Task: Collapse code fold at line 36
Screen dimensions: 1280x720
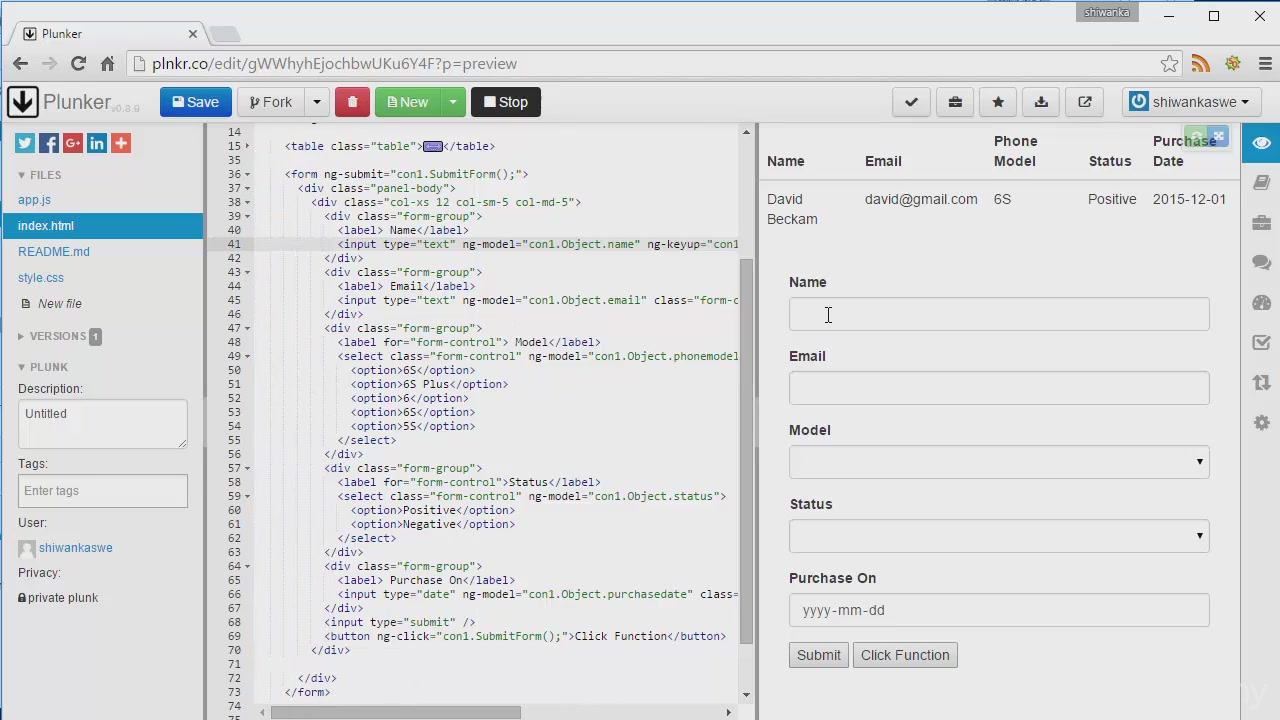Action: [x=248, y=174]
